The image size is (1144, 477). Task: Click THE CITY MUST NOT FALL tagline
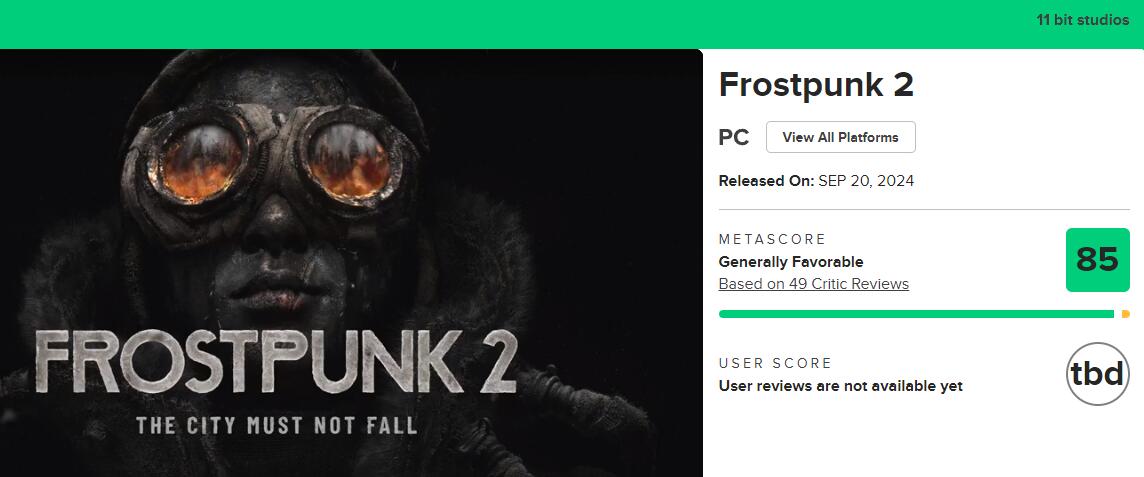276,424
